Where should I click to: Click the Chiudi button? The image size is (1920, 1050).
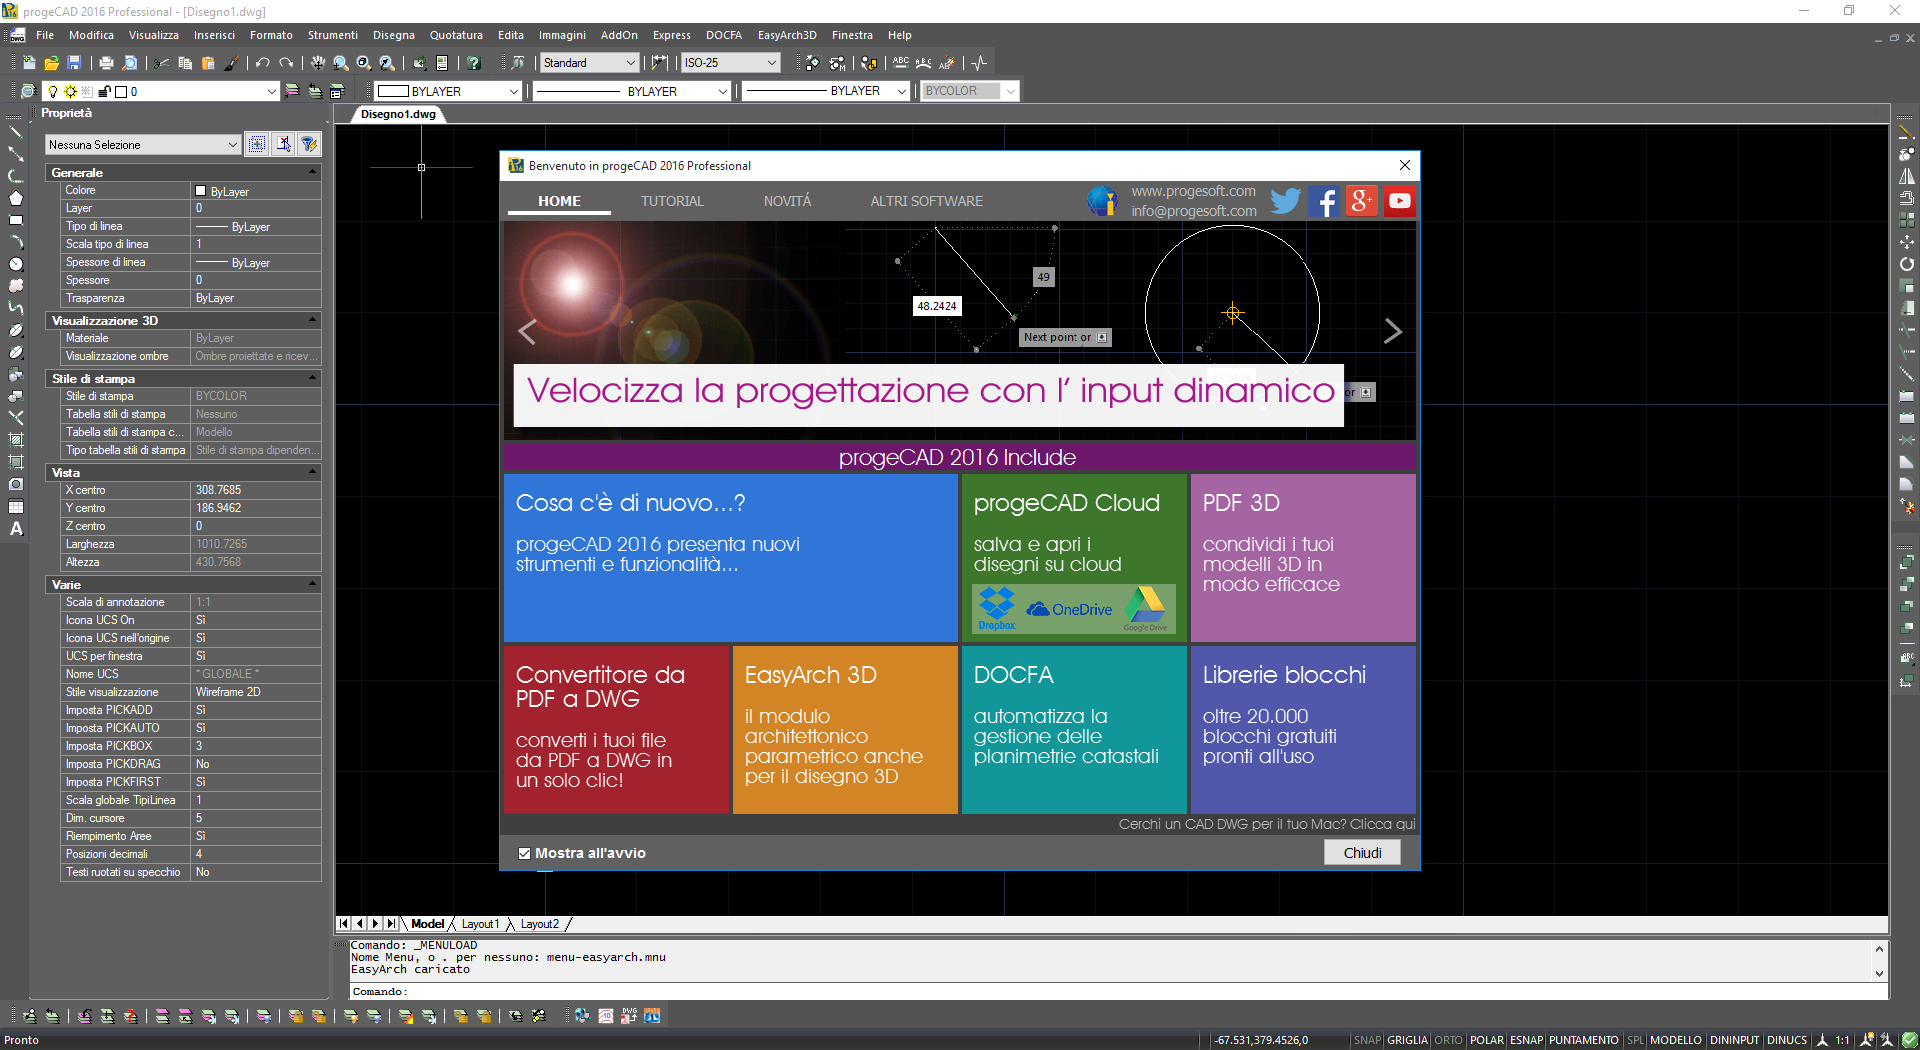pyautogui.click(x=1362, y=853)
